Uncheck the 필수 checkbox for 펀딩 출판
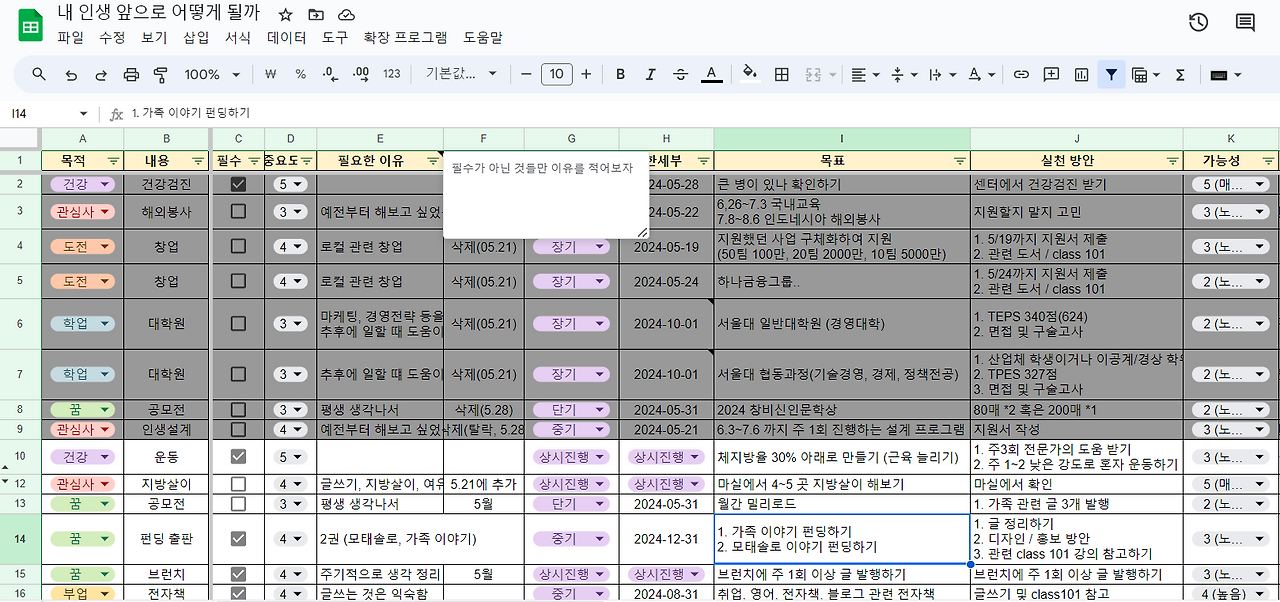 238,538
